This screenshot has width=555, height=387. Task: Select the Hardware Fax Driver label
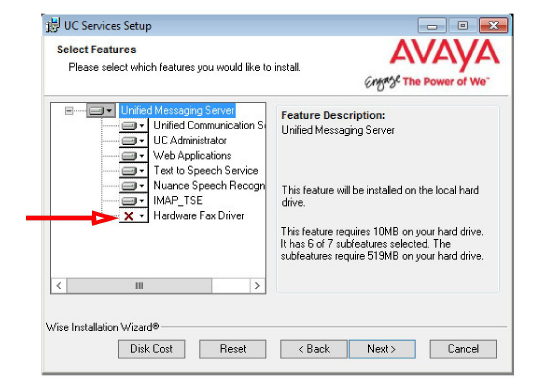[x=199, y=216]
